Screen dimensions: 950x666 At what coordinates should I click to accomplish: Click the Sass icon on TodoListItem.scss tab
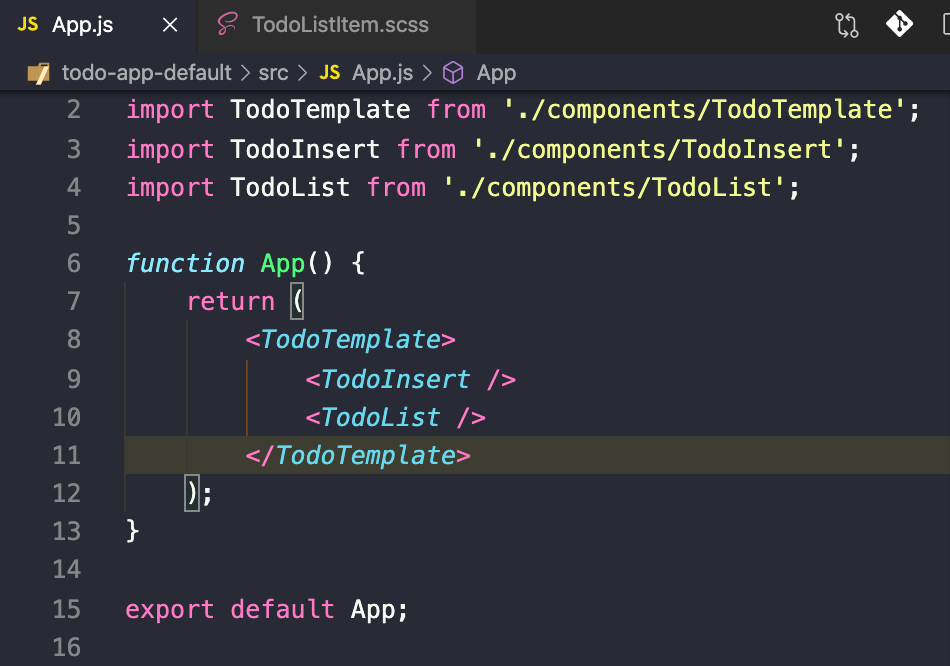pos(227,25)
